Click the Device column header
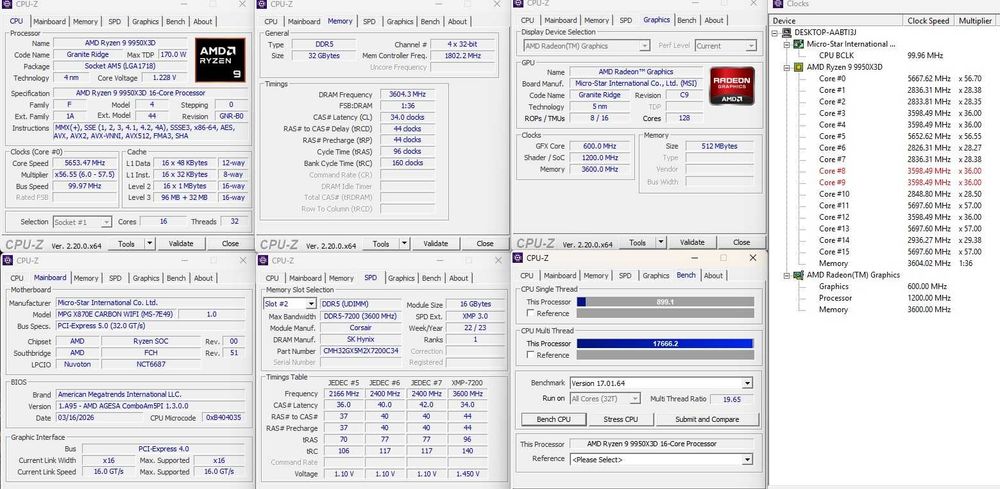 pyautogui.click(x=837, y=20)
